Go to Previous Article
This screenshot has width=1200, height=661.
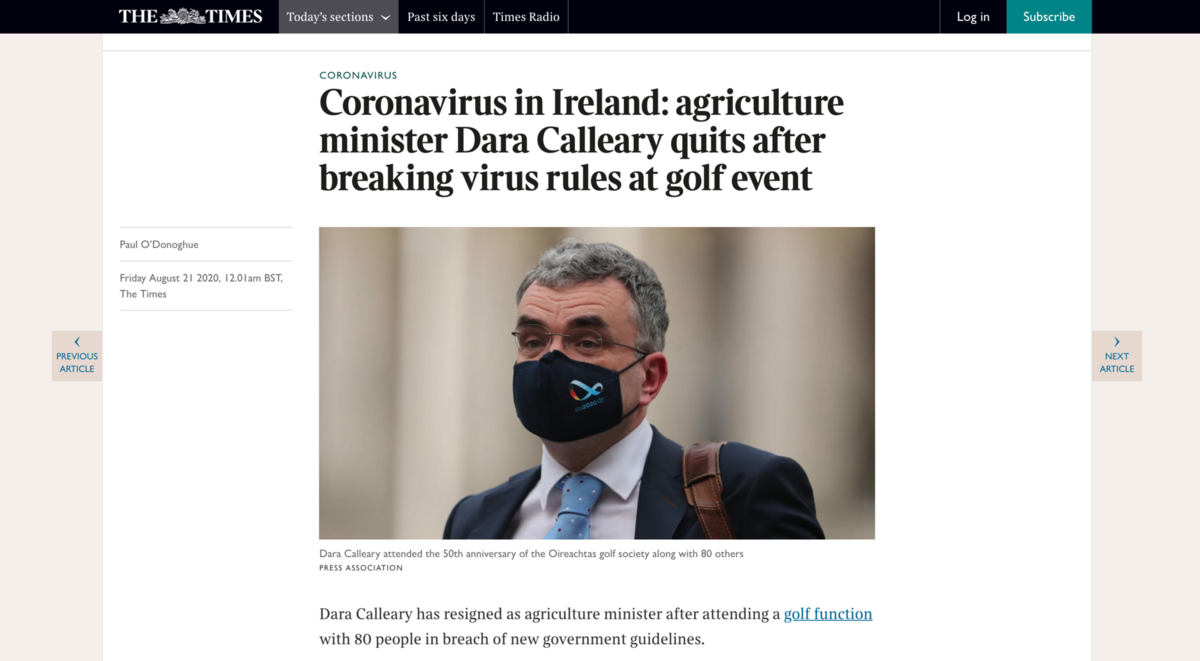coord(77,356)
